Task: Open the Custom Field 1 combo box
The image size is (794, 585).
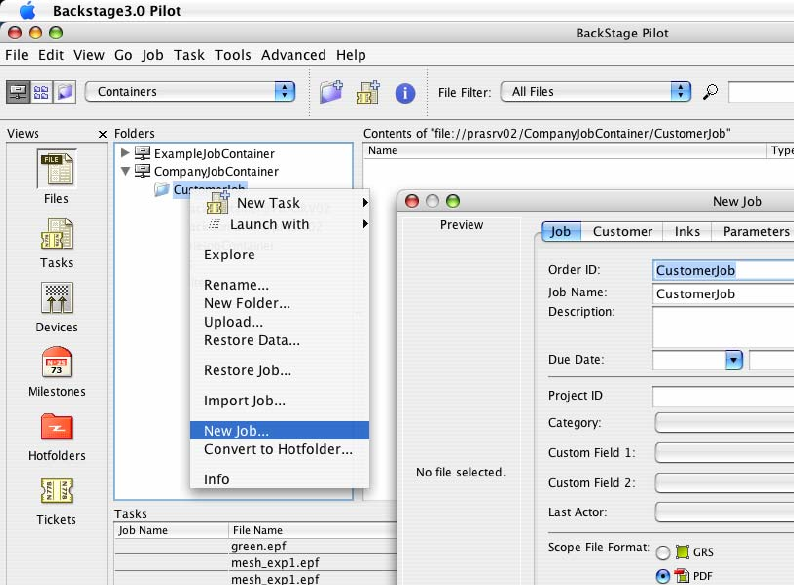Action: pos(724,453)
